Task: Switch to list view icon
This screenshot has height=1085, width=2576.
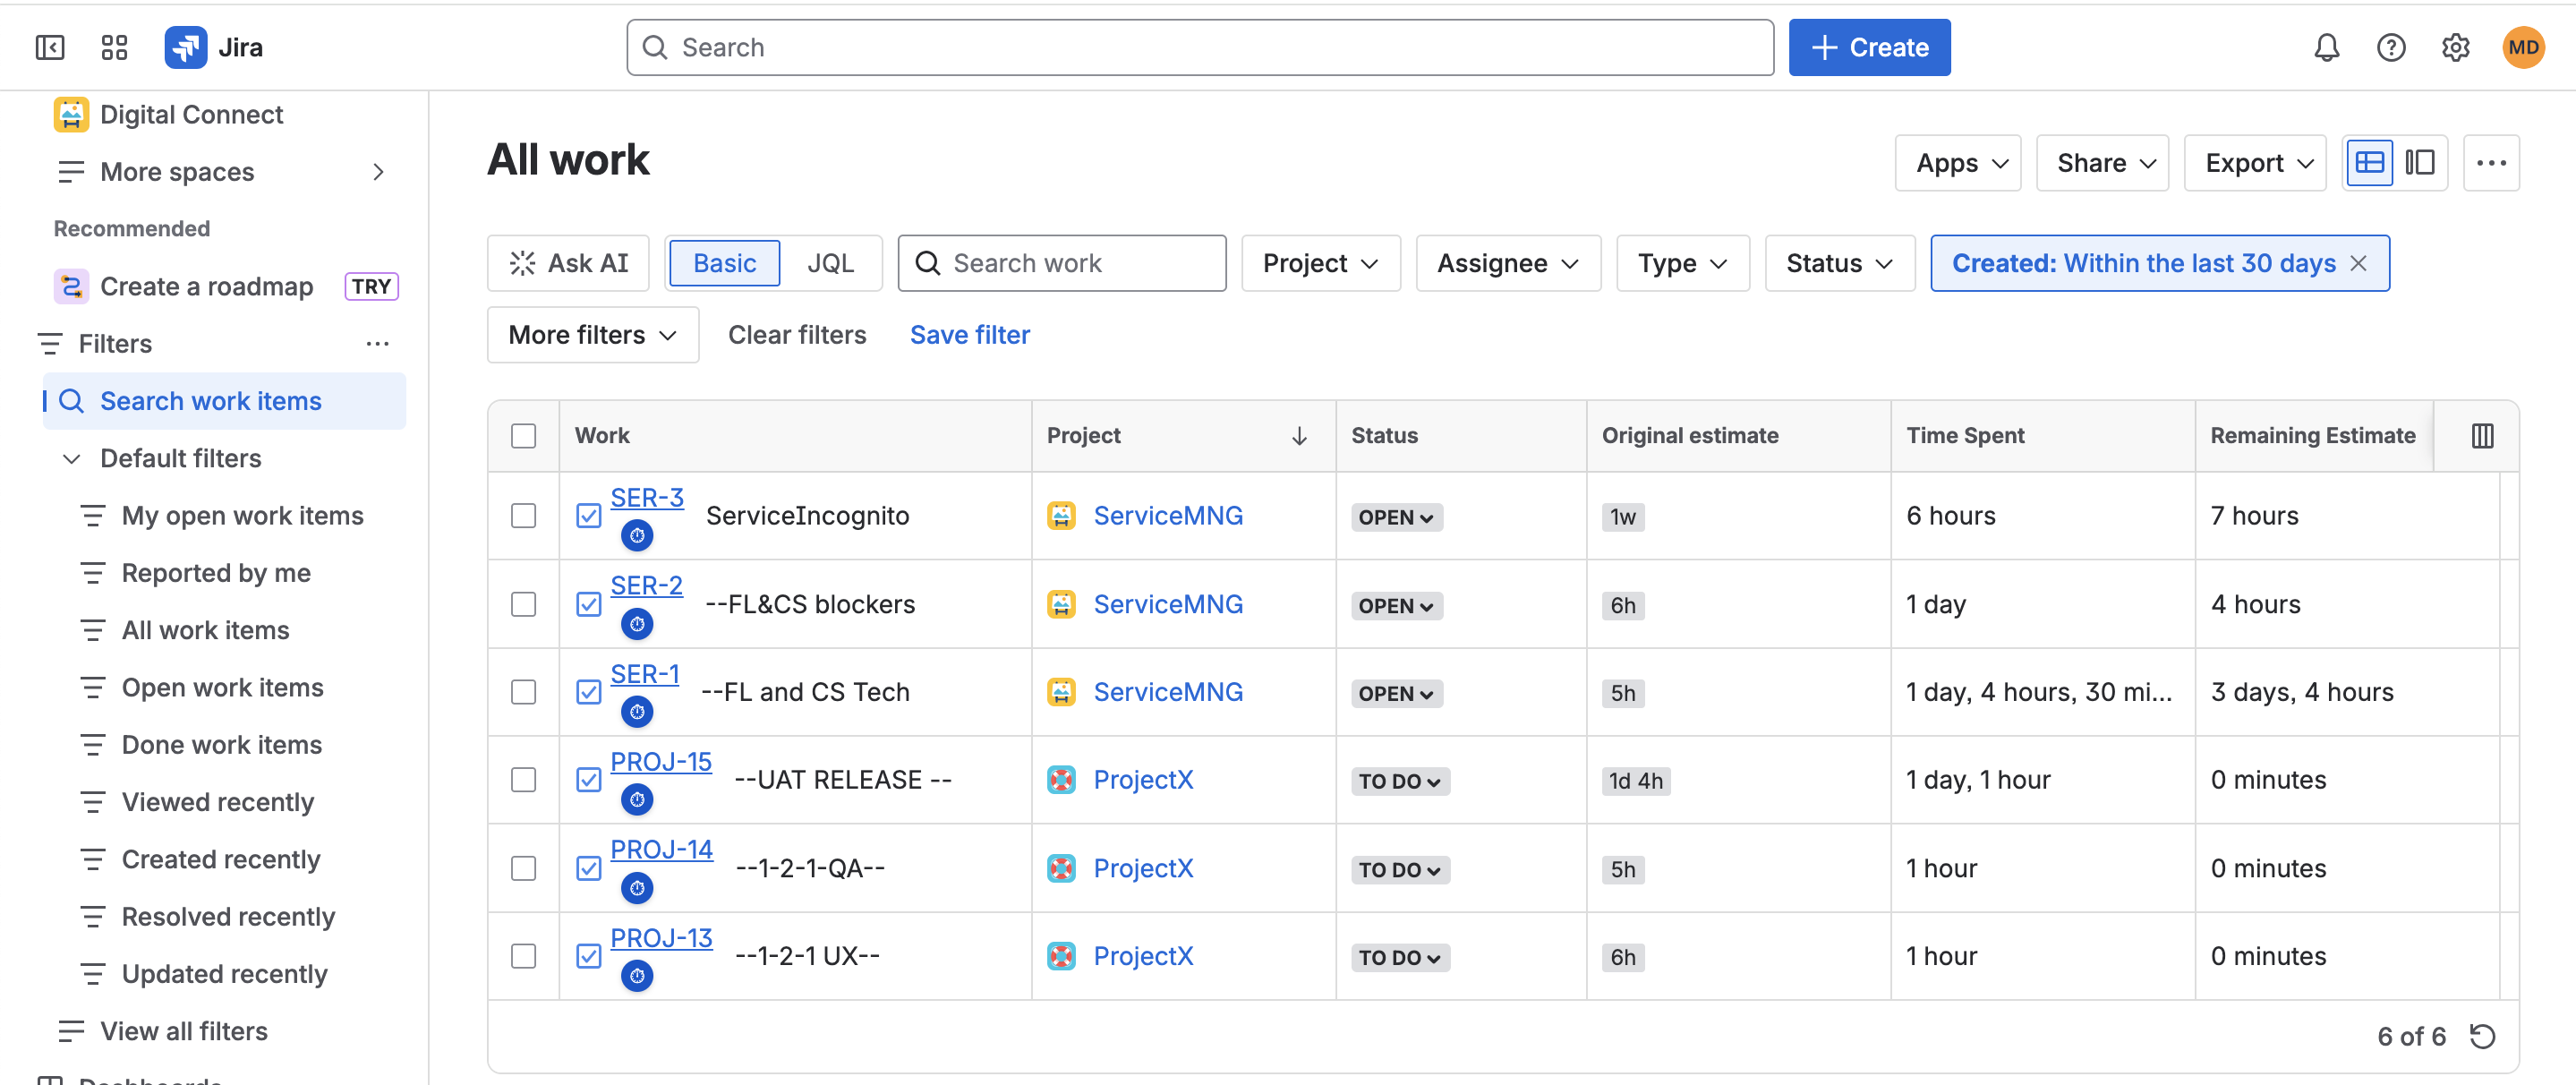Action: click(2369, 162)
